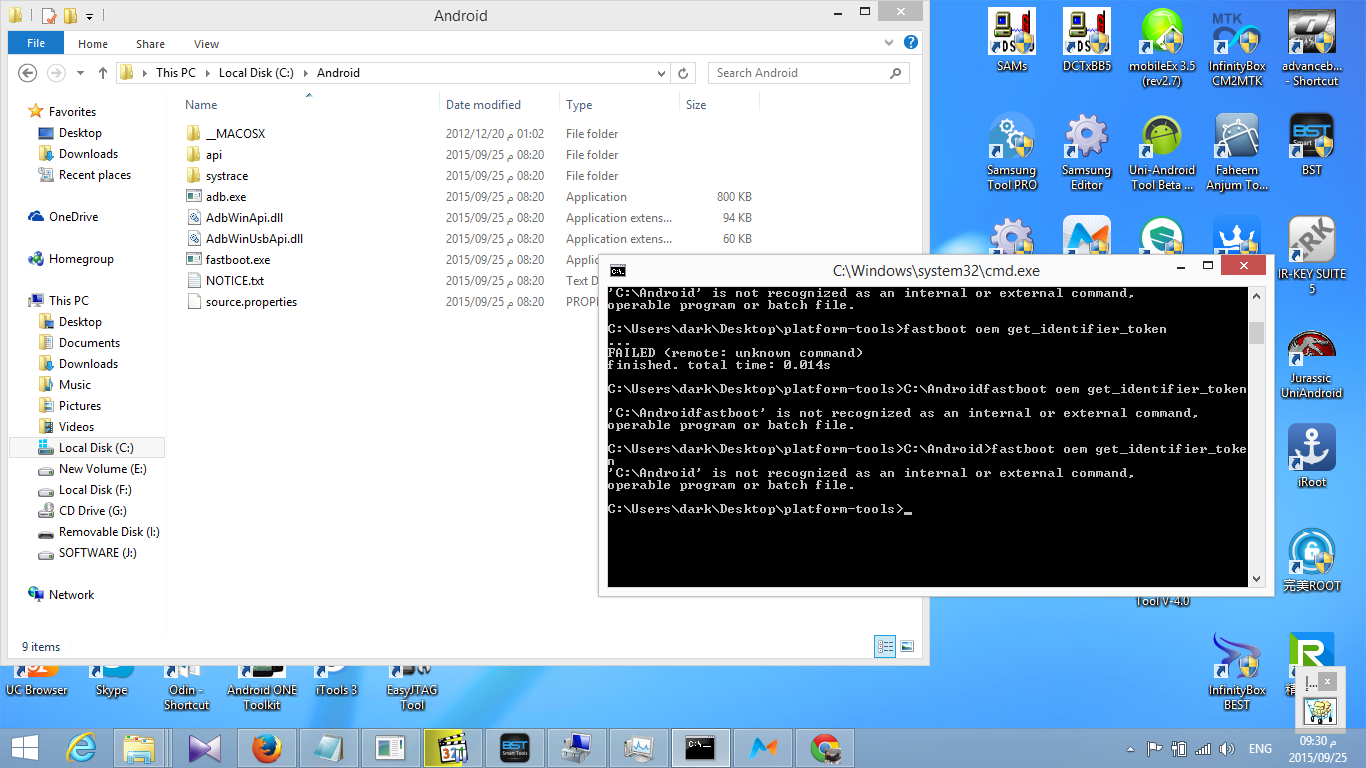Show hidden system tray icons
This screenshot has height=768, width=1366.
[1130, 748]
